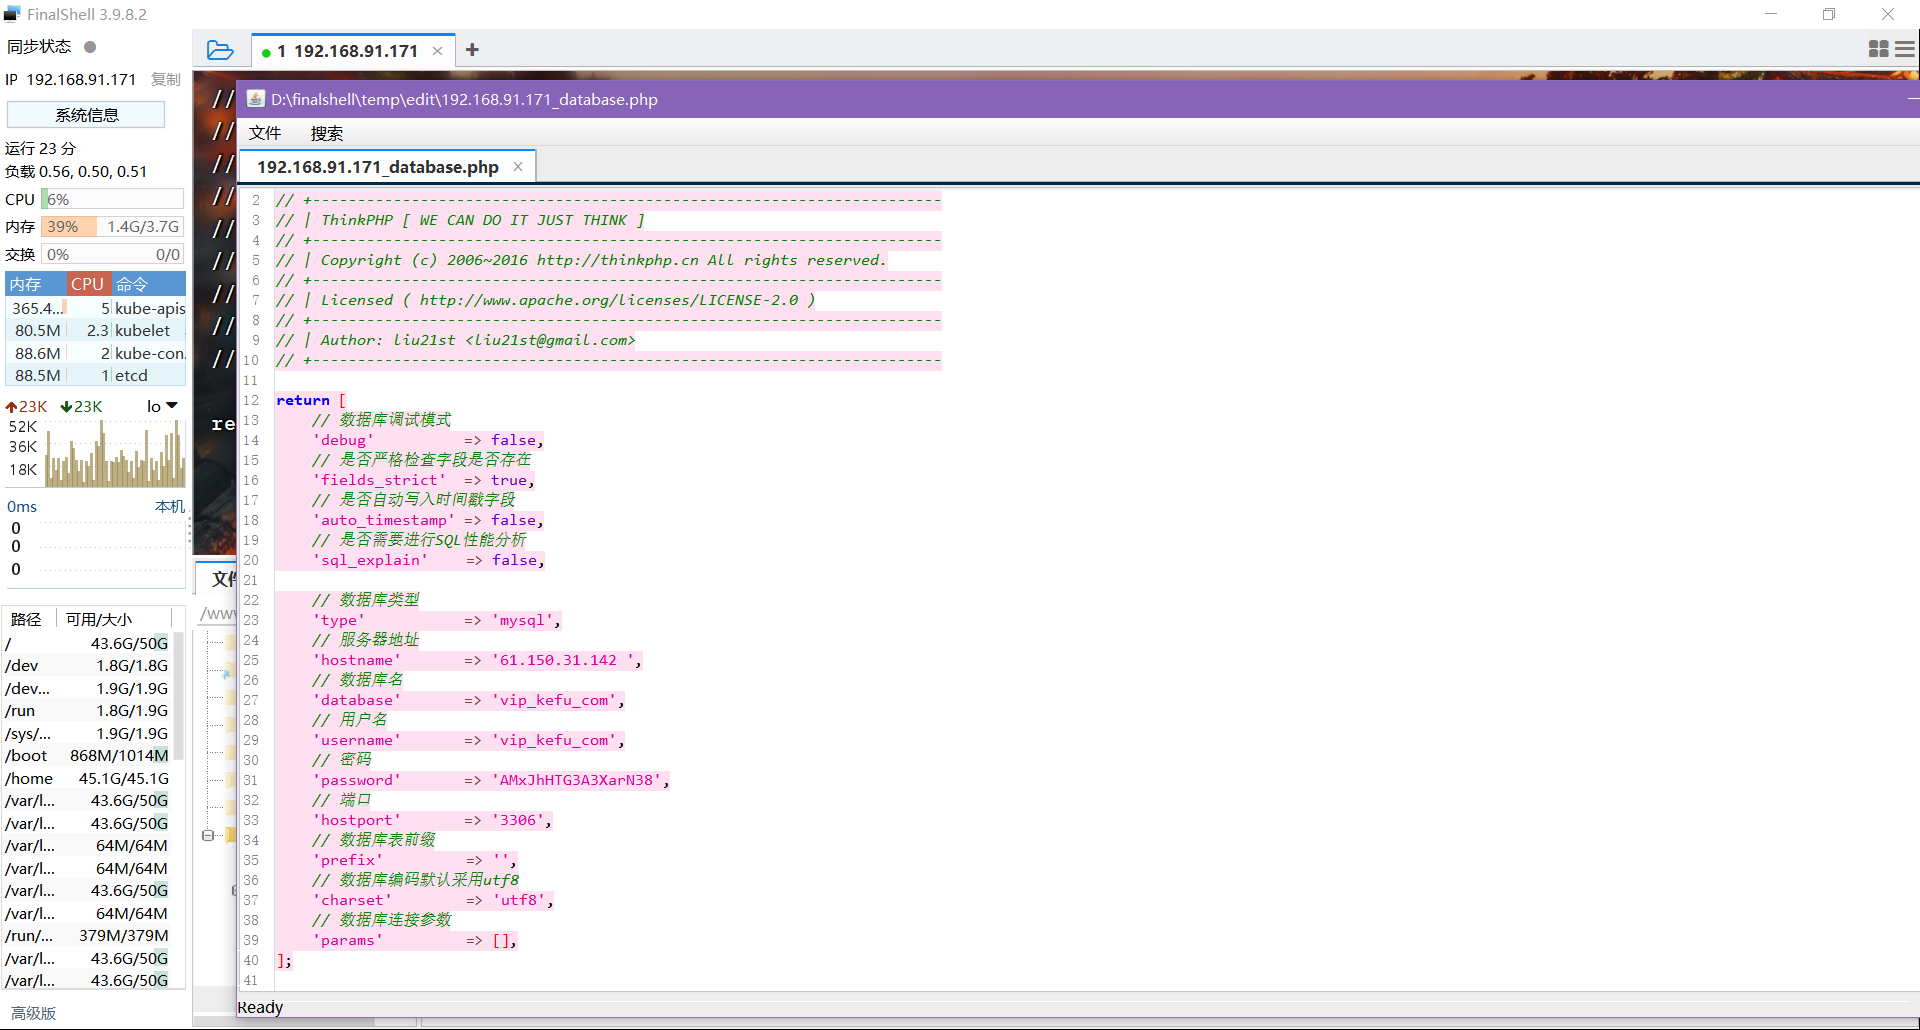
Task: Close the 192.168.91.171 session tab
Action: click(x=437, y=51)
